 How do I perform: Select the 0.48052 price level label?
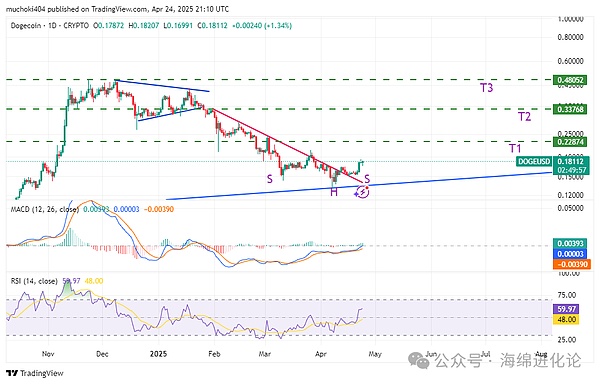(570, 80)
